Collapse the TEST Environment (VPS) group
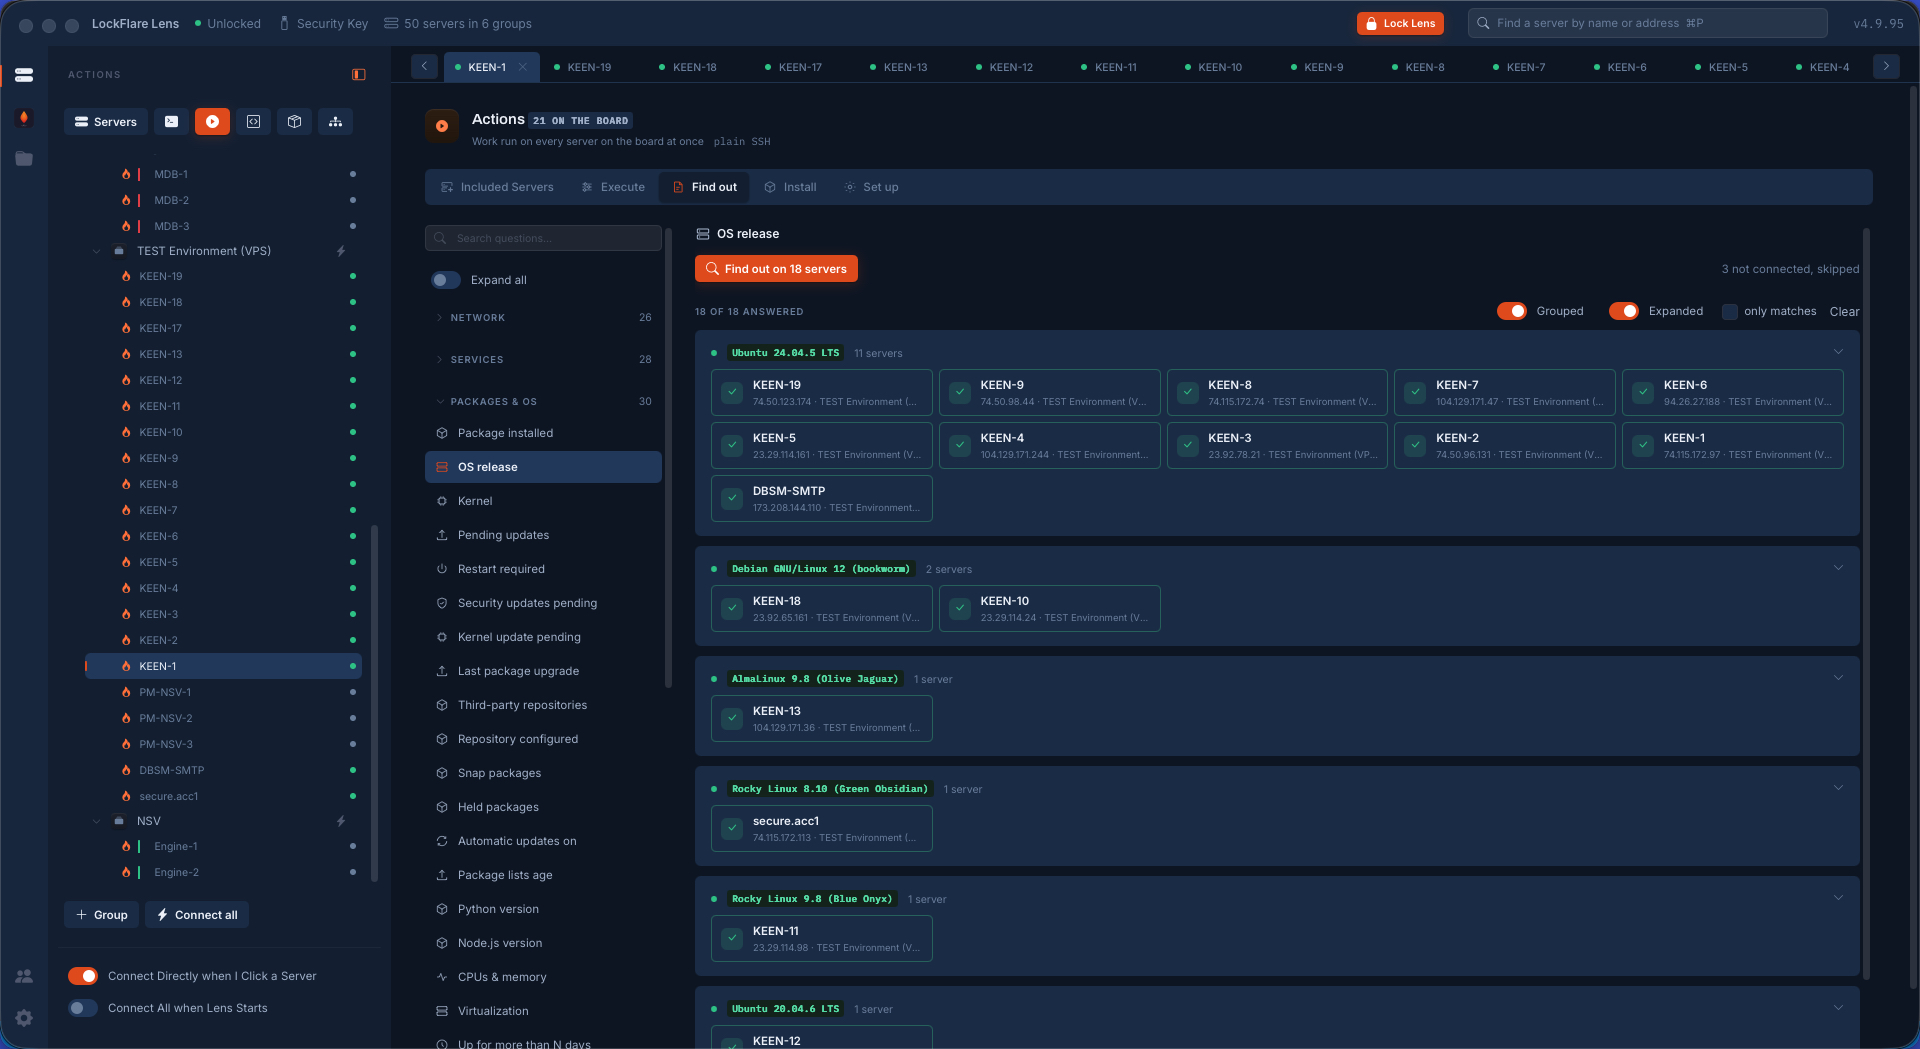The width and height of the screenshot is (1920, 1049). [x=97, y=251]
